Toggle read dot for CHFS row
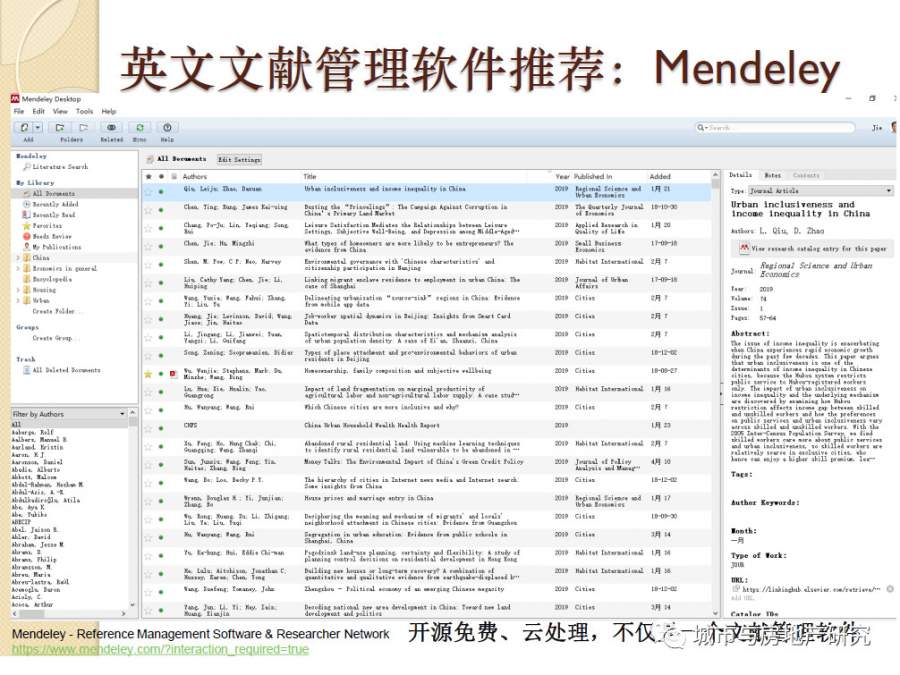Screen dimensions: 900x675 click(161, 429)
